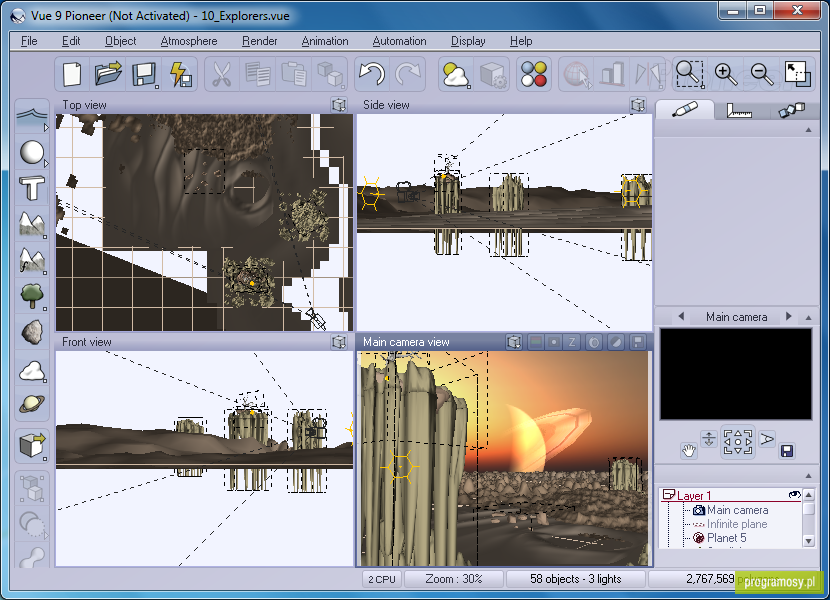Screen dimensions: 830x600
Task: Switch to the Aspect paintbrush tab
Action: coord(685,110)
